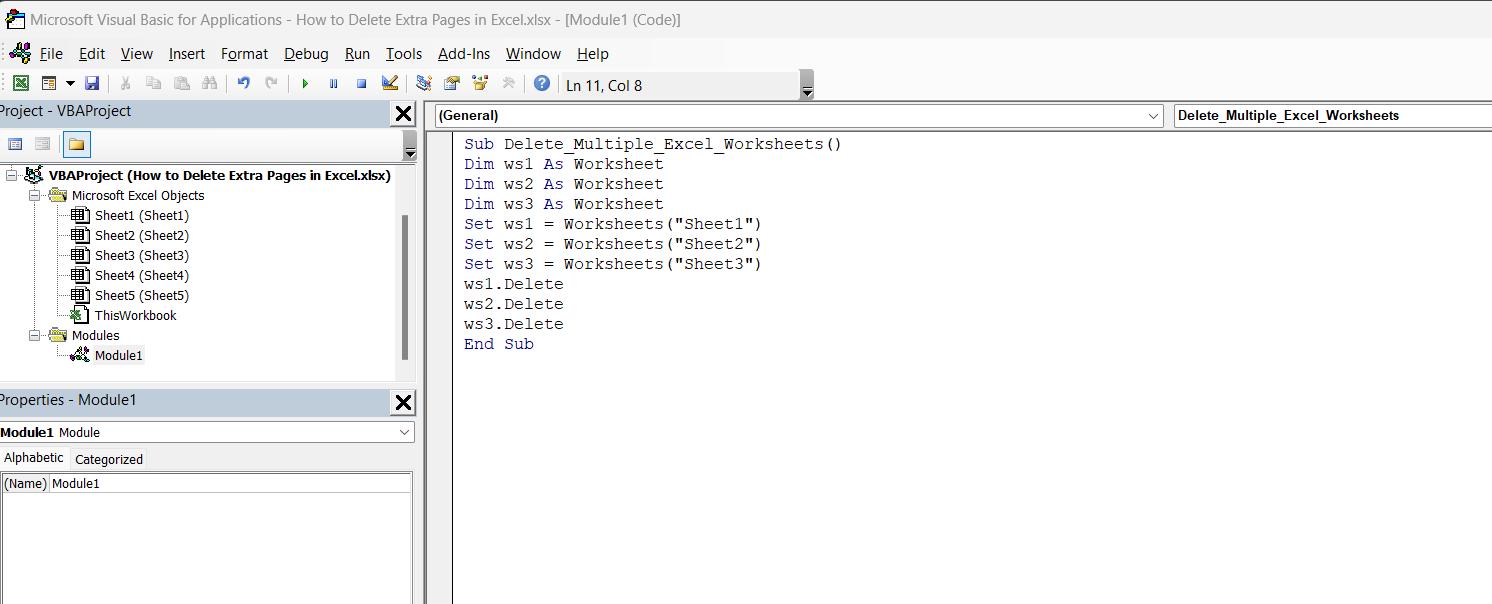
Task: Run the macro with green play icon
Action: [x=305, y=84]
